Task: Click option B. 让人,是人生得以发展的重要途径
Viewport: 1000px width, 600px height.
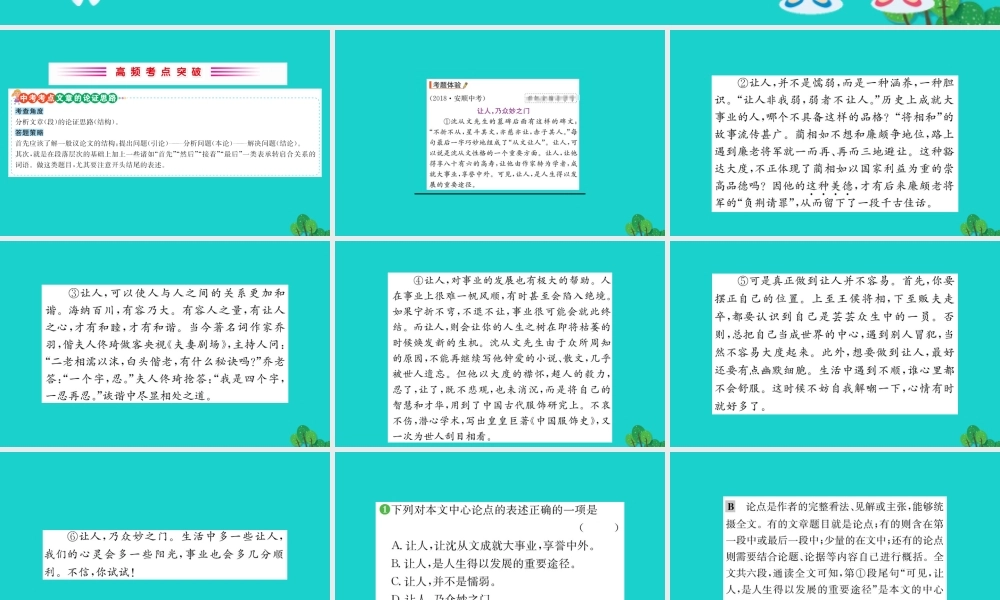Action: click(484, 564)
